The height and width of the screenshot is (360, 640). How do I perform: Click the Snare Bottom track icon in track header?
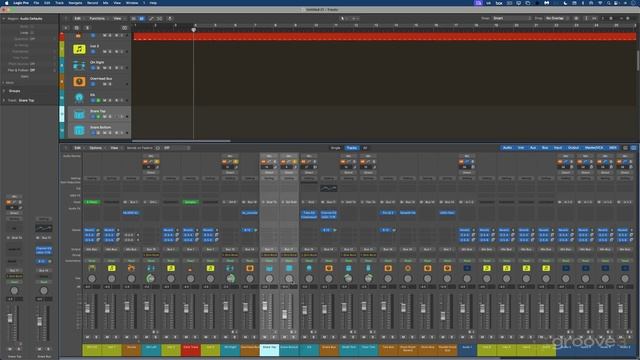point(79,130)
